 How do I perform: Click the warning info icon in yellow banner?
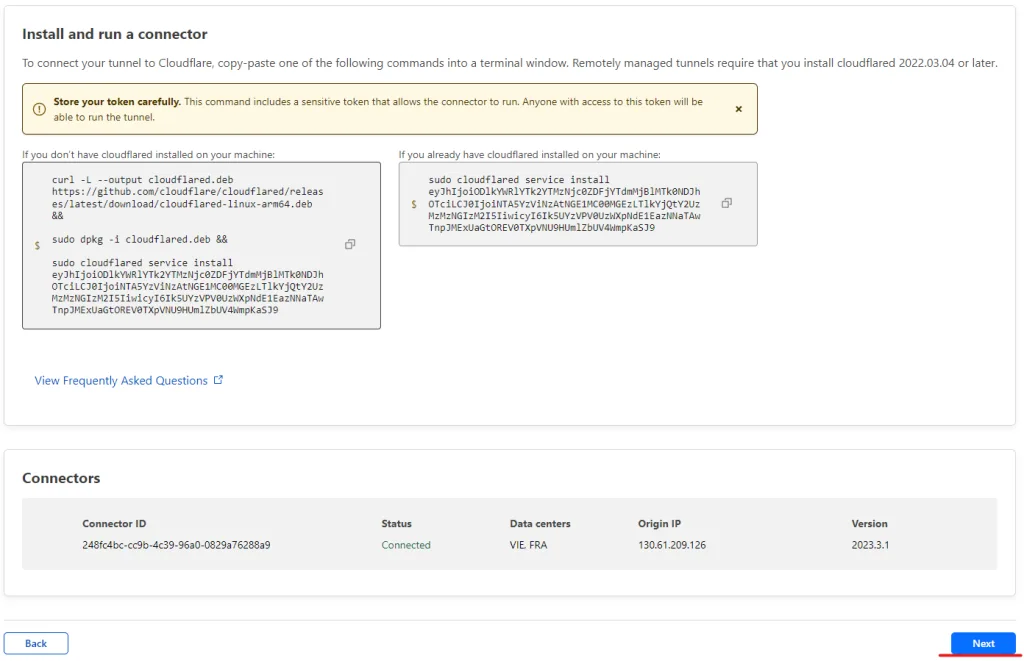point(39,109)
